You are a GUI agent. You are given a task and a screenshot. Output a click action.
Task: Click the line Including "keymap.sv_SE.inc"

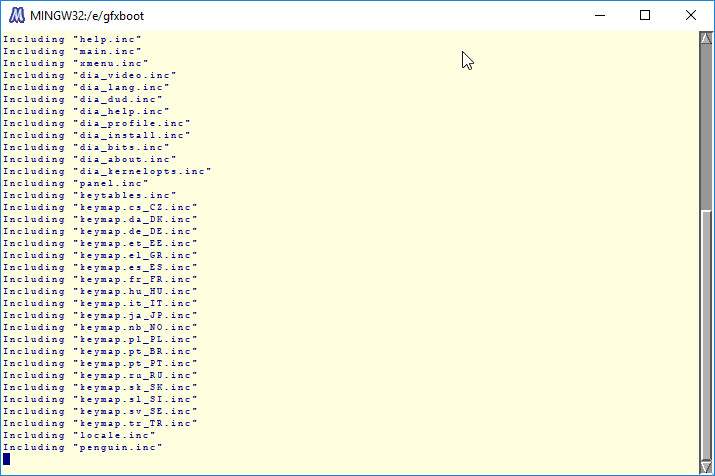(100, 411)
